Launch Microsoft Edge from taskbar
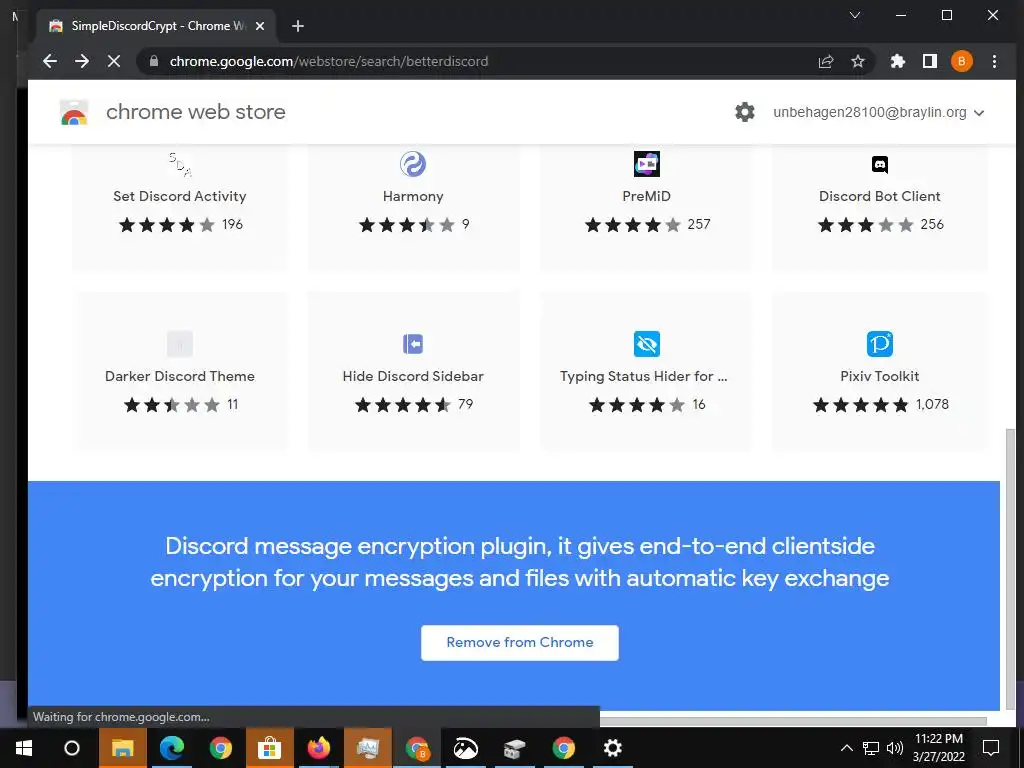1024x768 pixels. click(x=172, y=748)
